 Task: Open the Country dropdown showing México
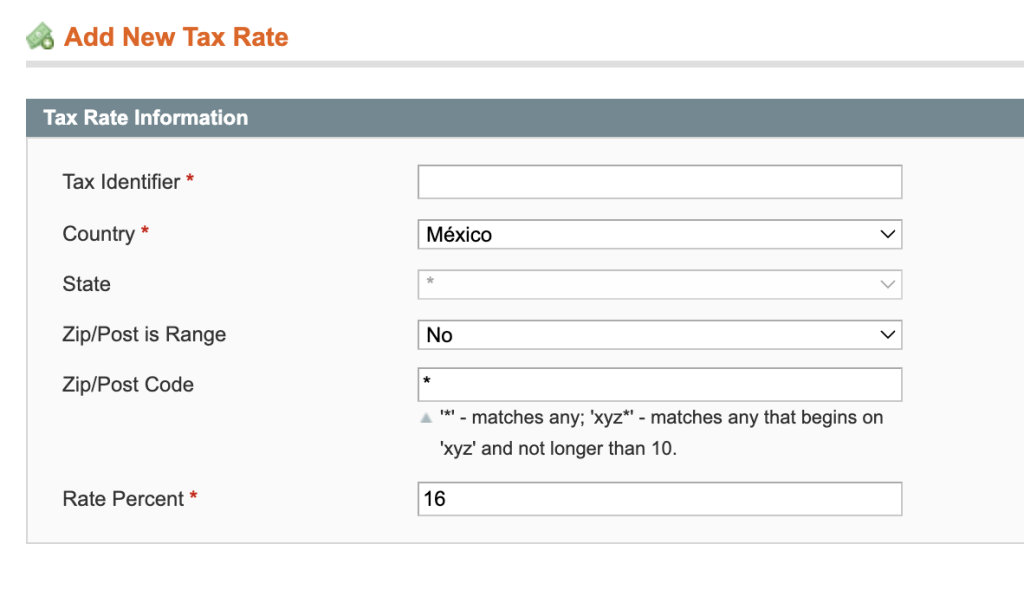click(x=660, y=234)
